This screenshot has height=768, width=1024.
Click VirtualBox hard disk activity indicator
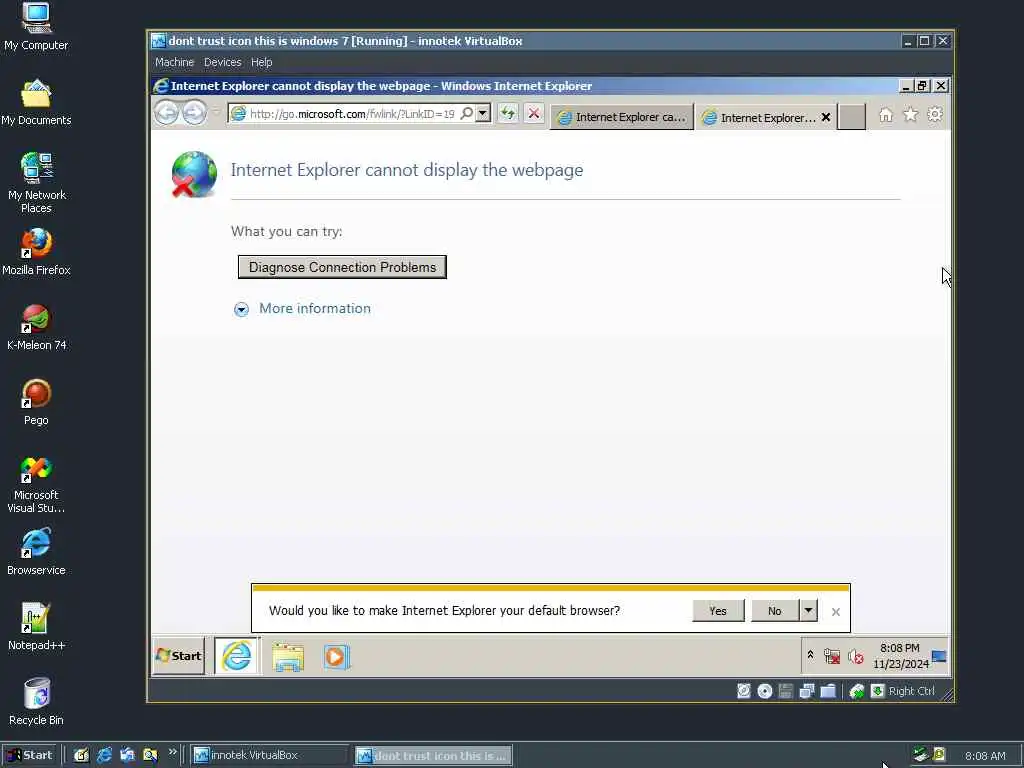(x=744, y=691)
